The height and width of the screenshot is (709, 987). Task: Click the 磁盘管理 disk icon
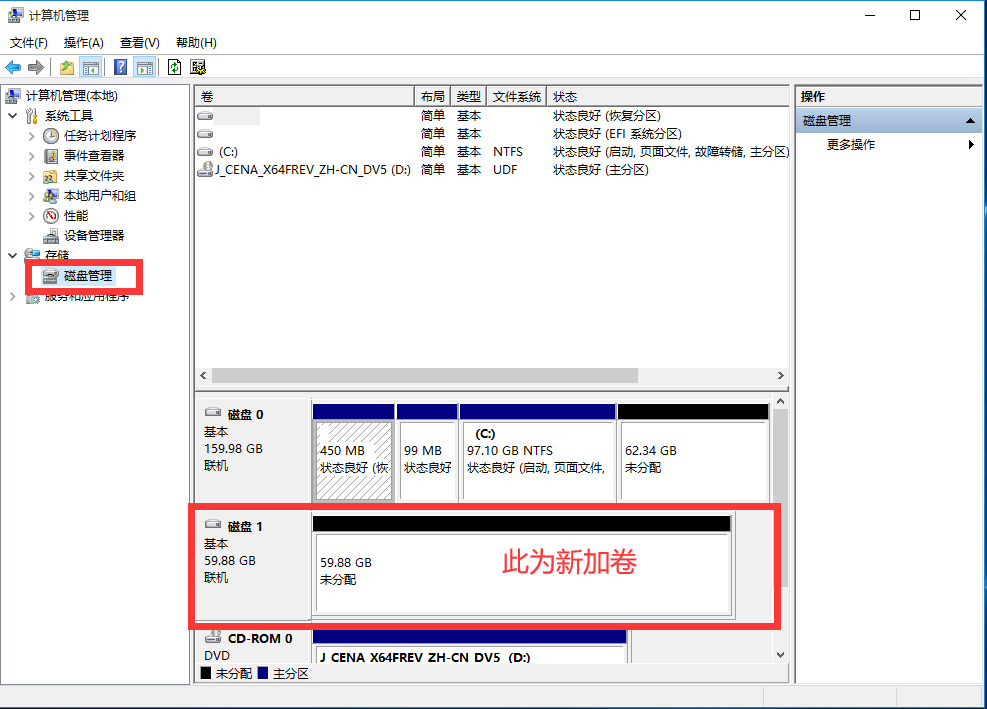click(x=50, y=276)
